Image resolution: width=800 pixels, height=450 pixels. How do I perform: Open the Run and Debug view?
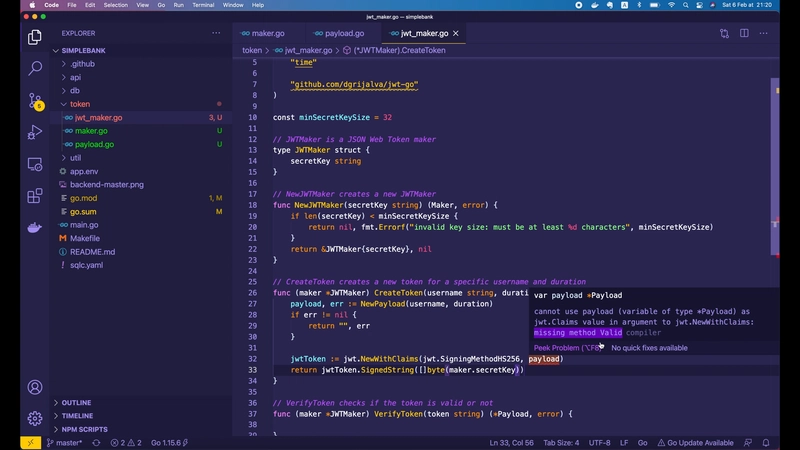(x=35, y=132)
